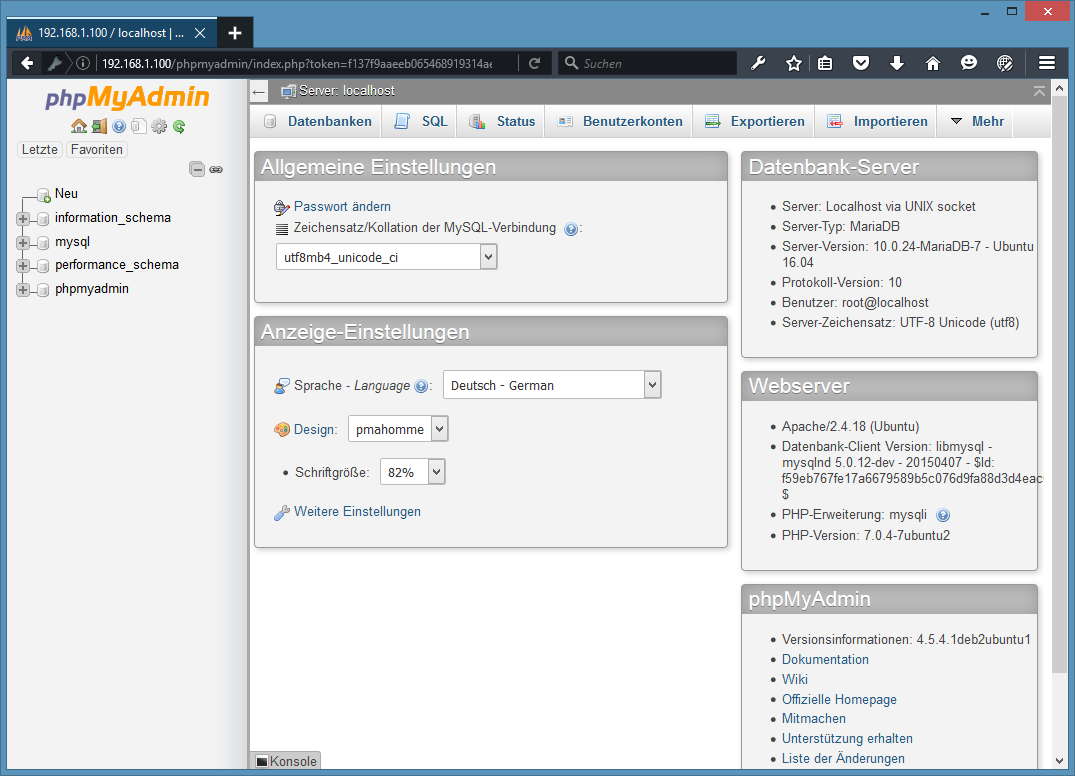Expand the mysql database node
The height and width of the screenshot is (776, 1075).
(23, 243)
